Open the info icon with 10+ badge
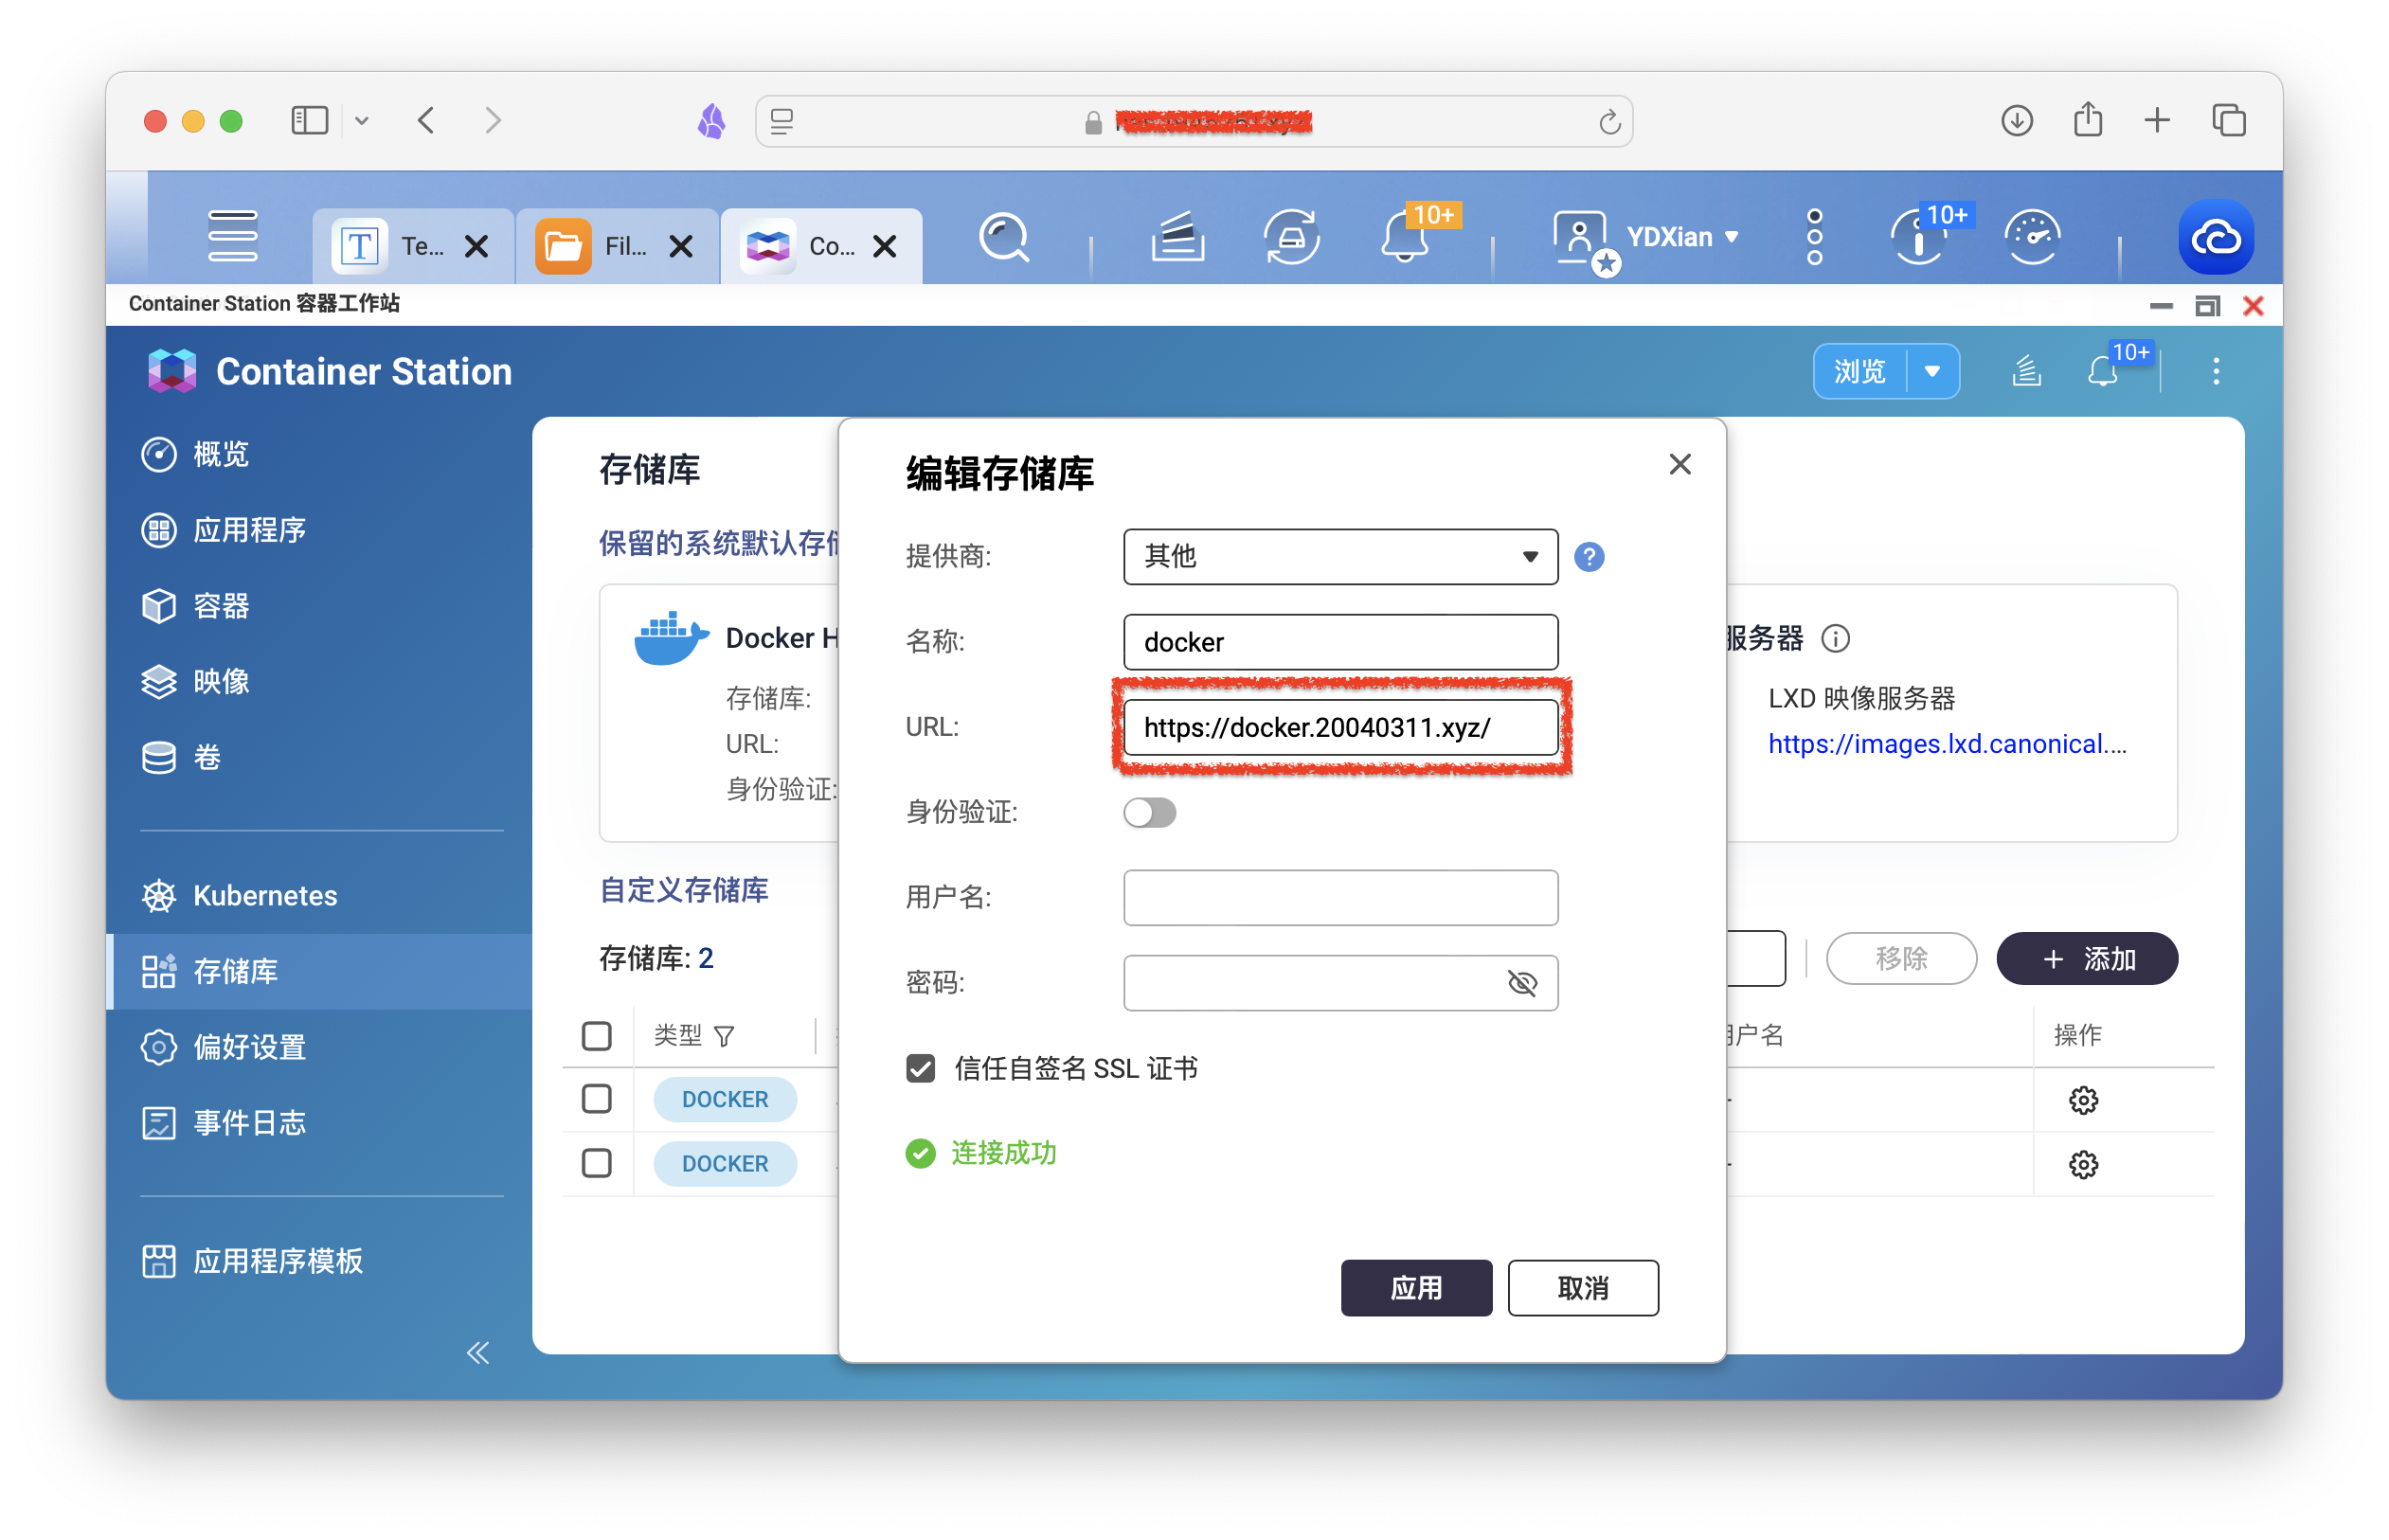 1919,238
